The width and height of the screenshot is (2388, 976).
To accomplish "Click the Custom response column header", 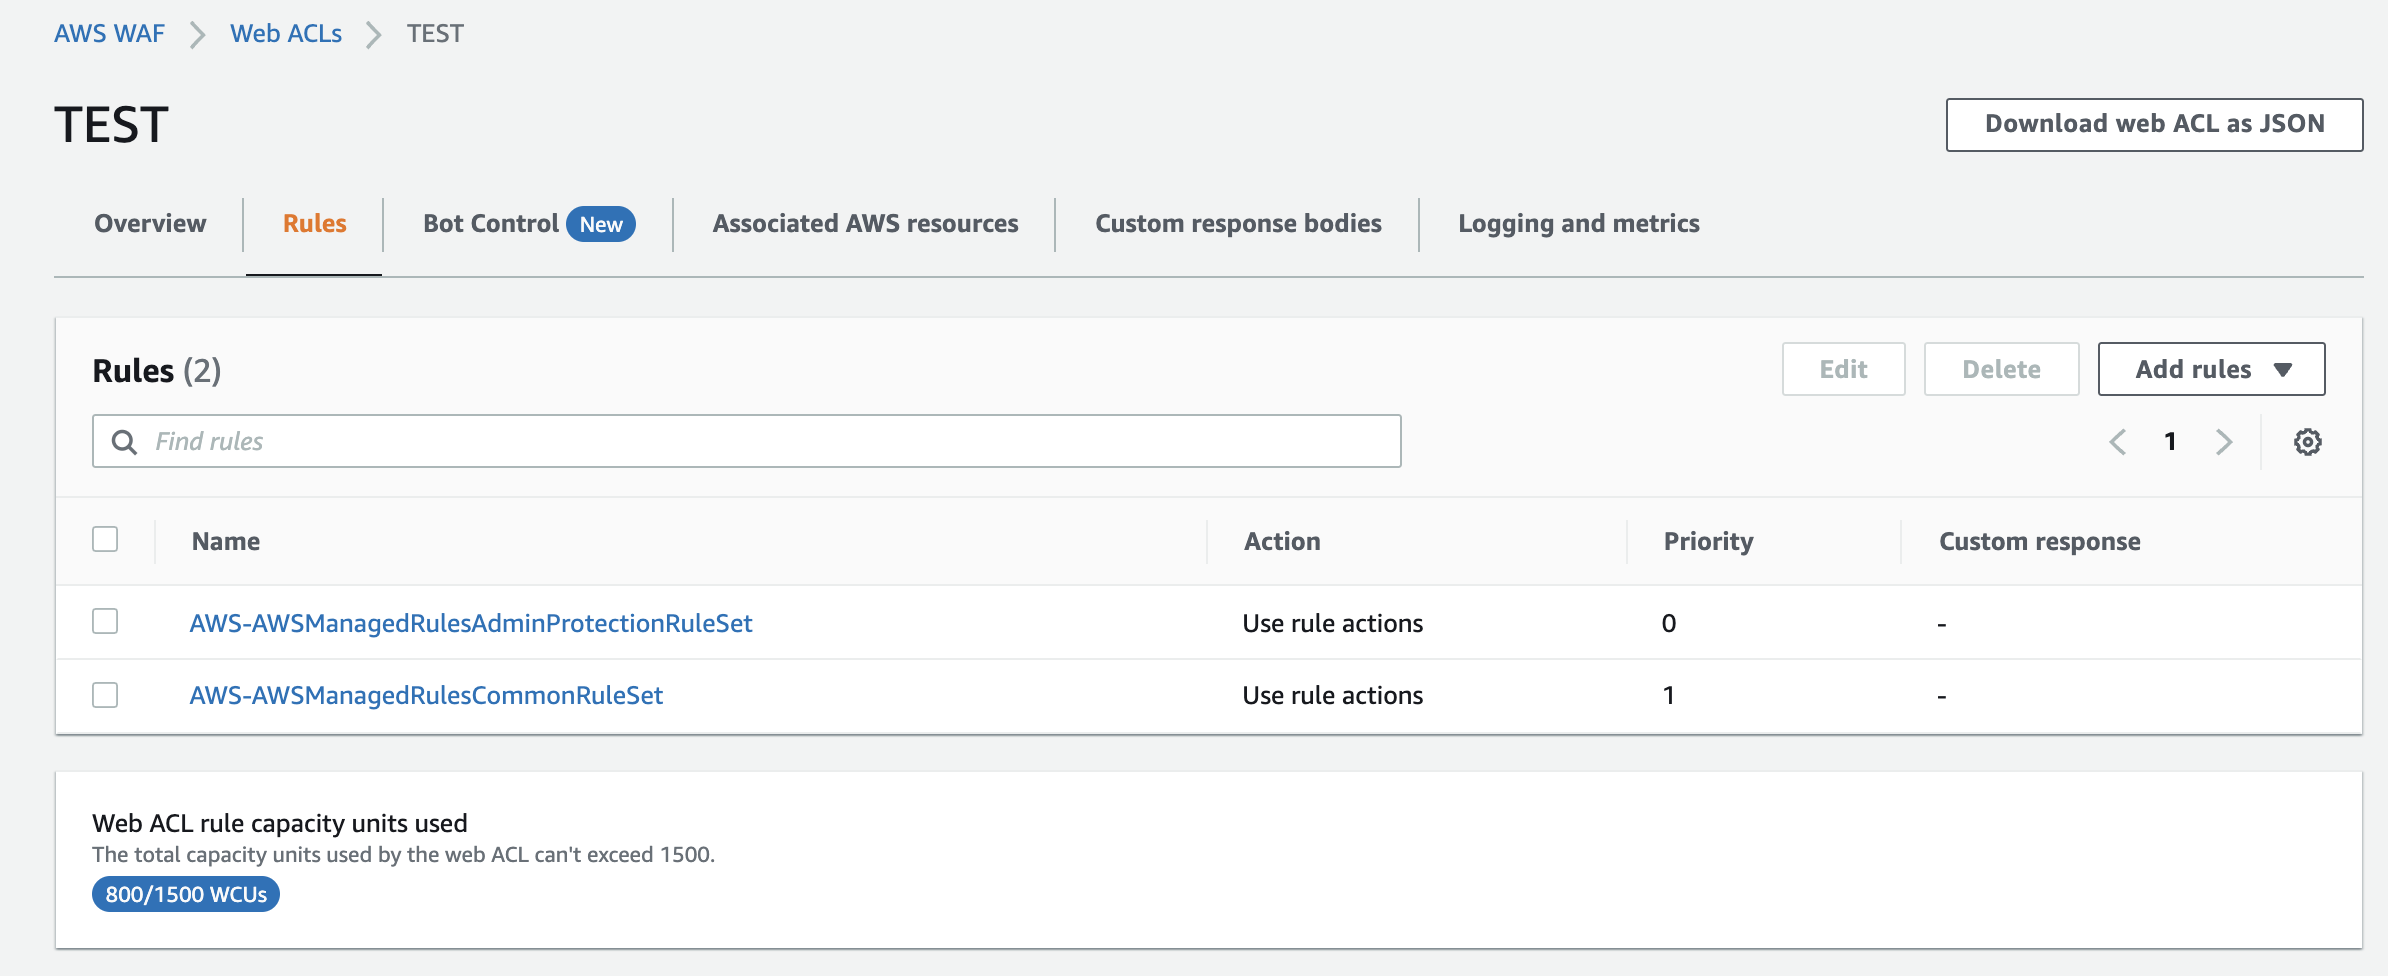I will click(2040, 541).
